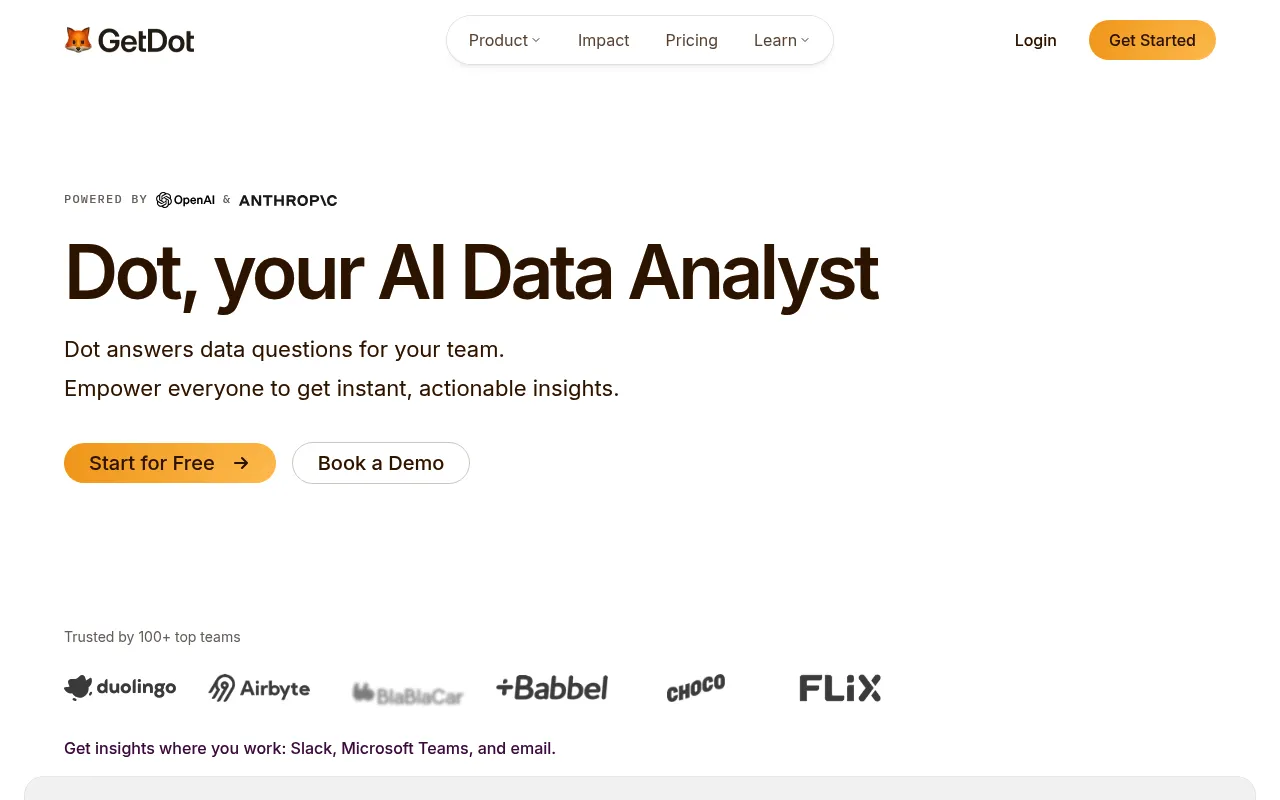Viewport: 1280px width, 800px height.
Task: Click the Slack, Teams, email insights text
Action: 310,748
